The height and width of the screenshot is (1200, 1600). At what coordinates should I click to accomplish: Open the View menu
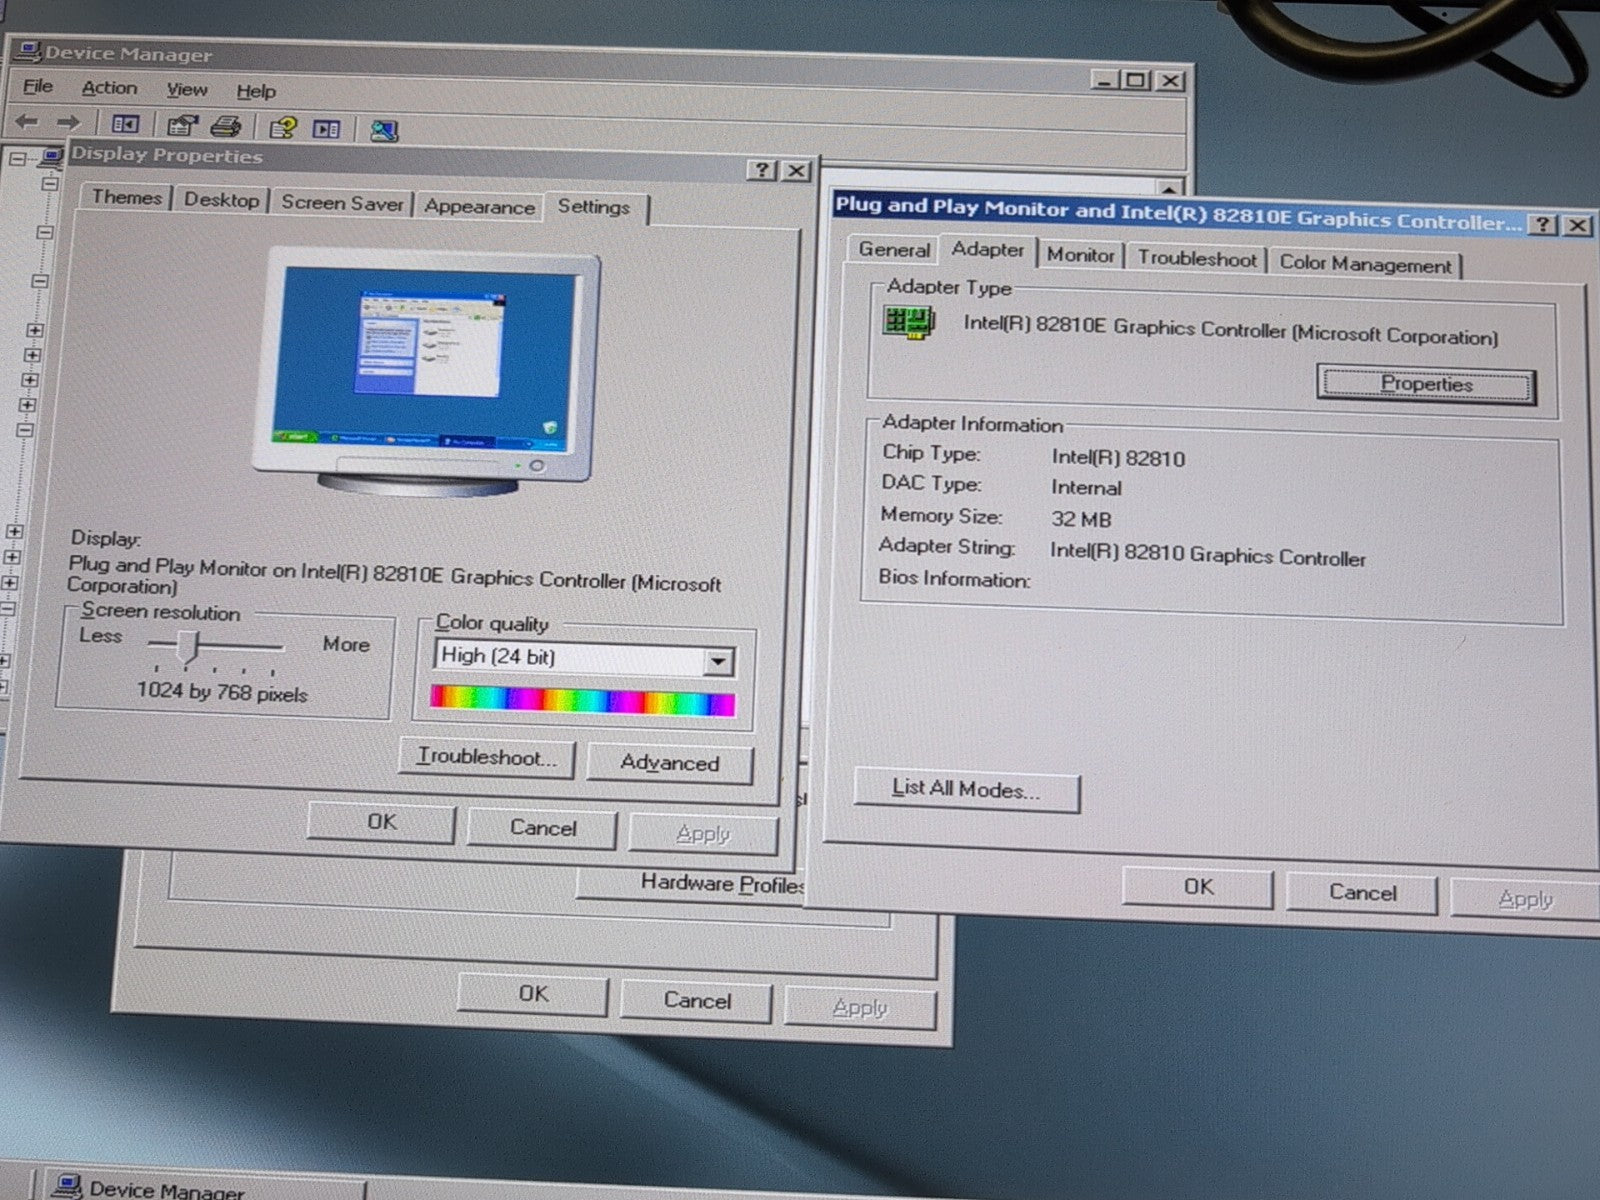coord(187,89)
